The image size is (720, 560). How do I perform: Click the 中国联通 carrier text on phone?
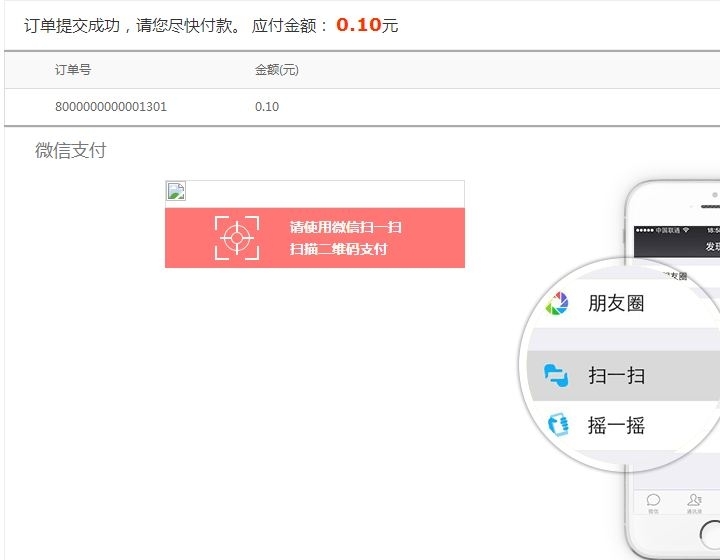pyautogui.click(x=667, y=230)
